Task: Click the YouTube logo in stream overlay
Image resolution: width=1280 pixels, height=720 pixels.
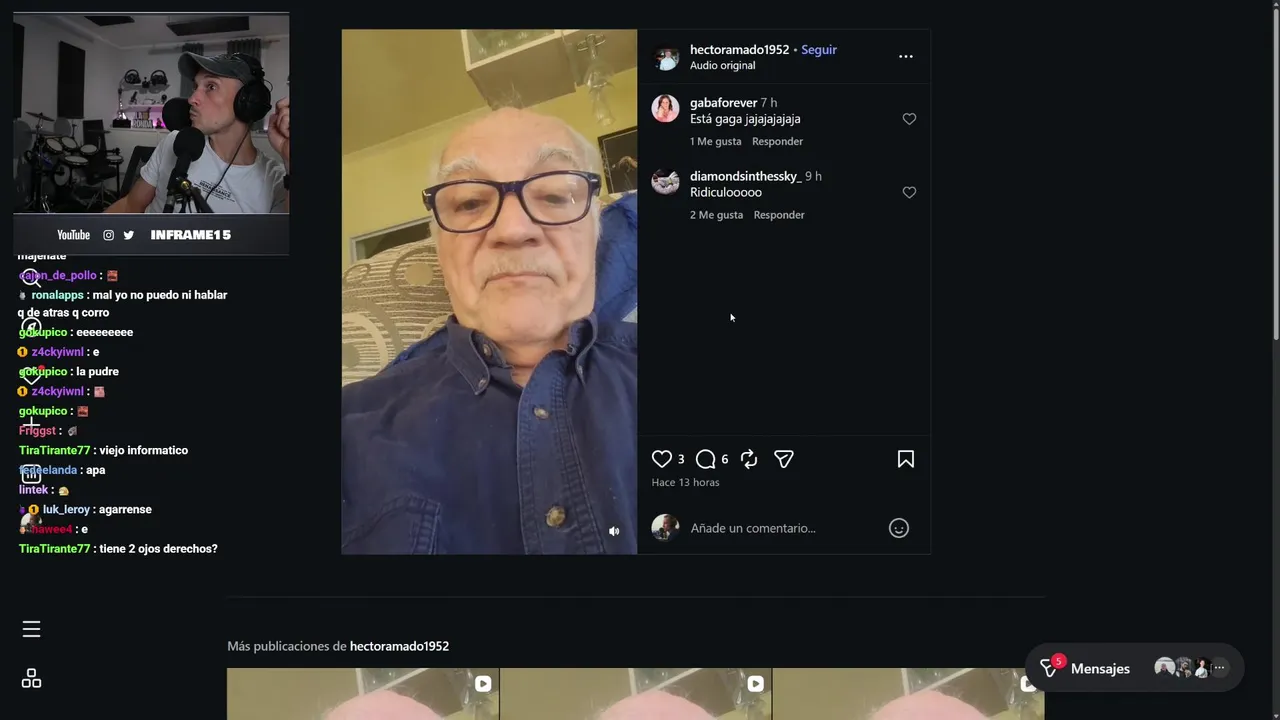Action: coord(73,235)
